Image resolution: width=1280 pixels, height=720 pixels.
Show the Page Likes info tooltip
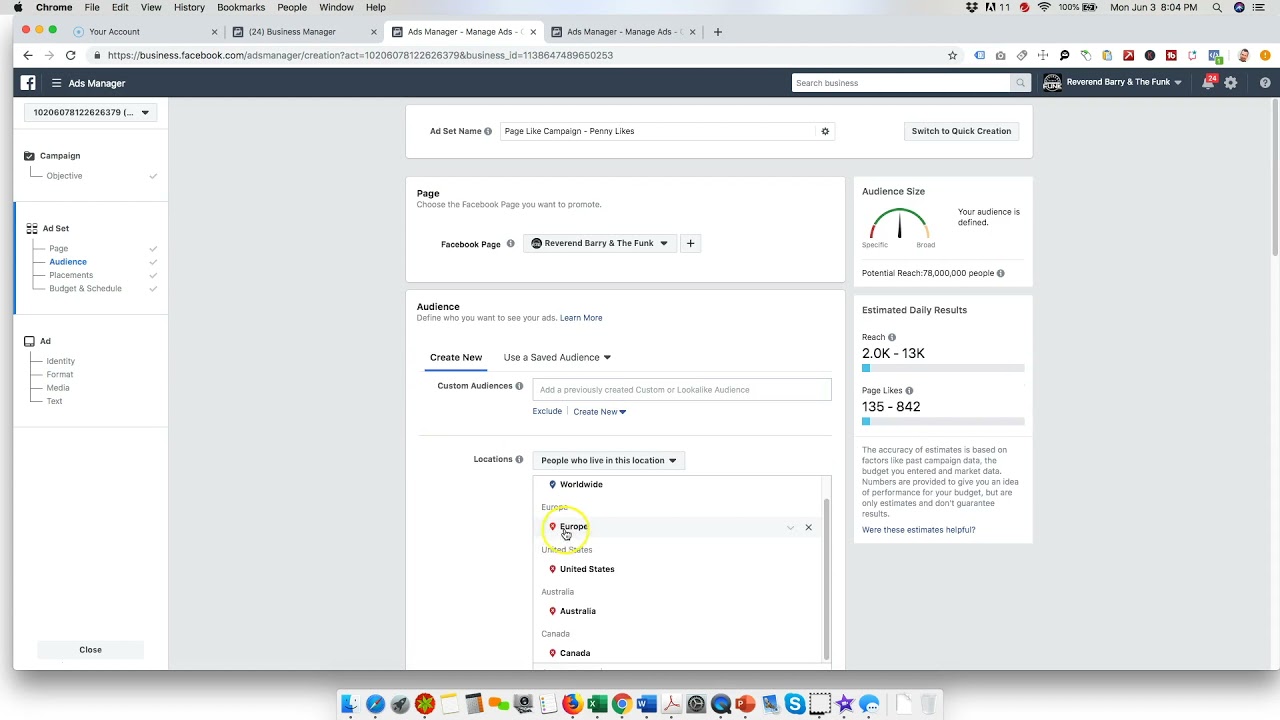(909, 391)
